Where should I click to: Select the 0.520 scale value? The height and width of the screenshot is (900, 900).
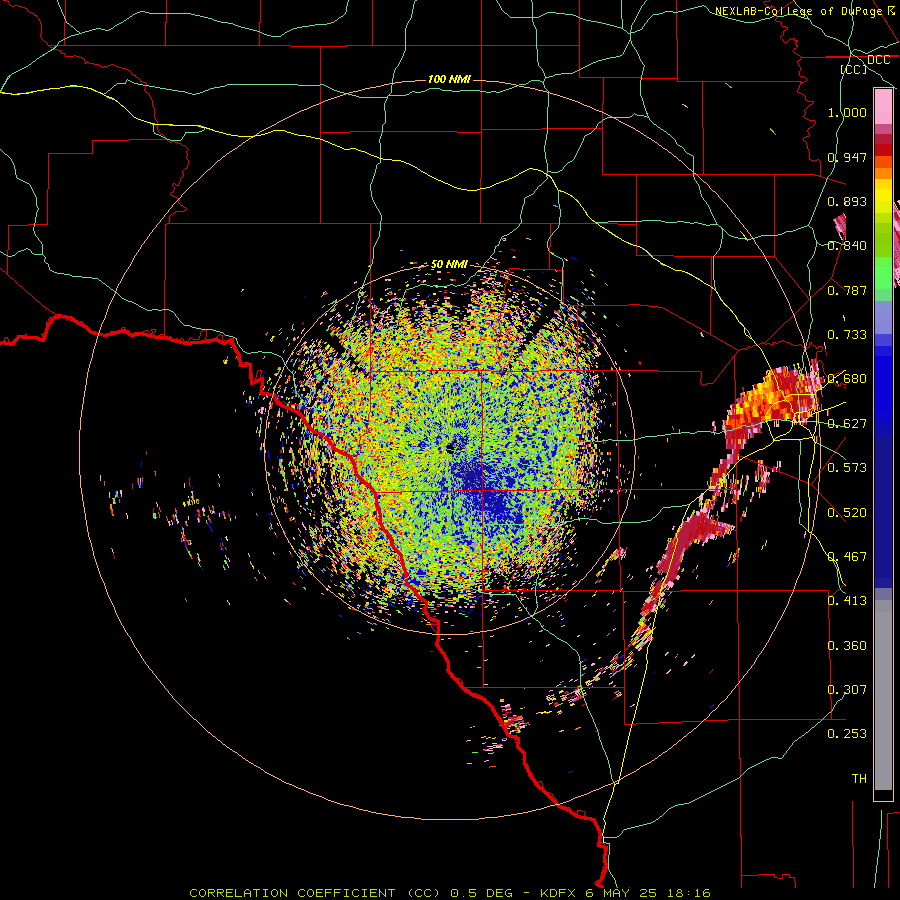[847, 513]
